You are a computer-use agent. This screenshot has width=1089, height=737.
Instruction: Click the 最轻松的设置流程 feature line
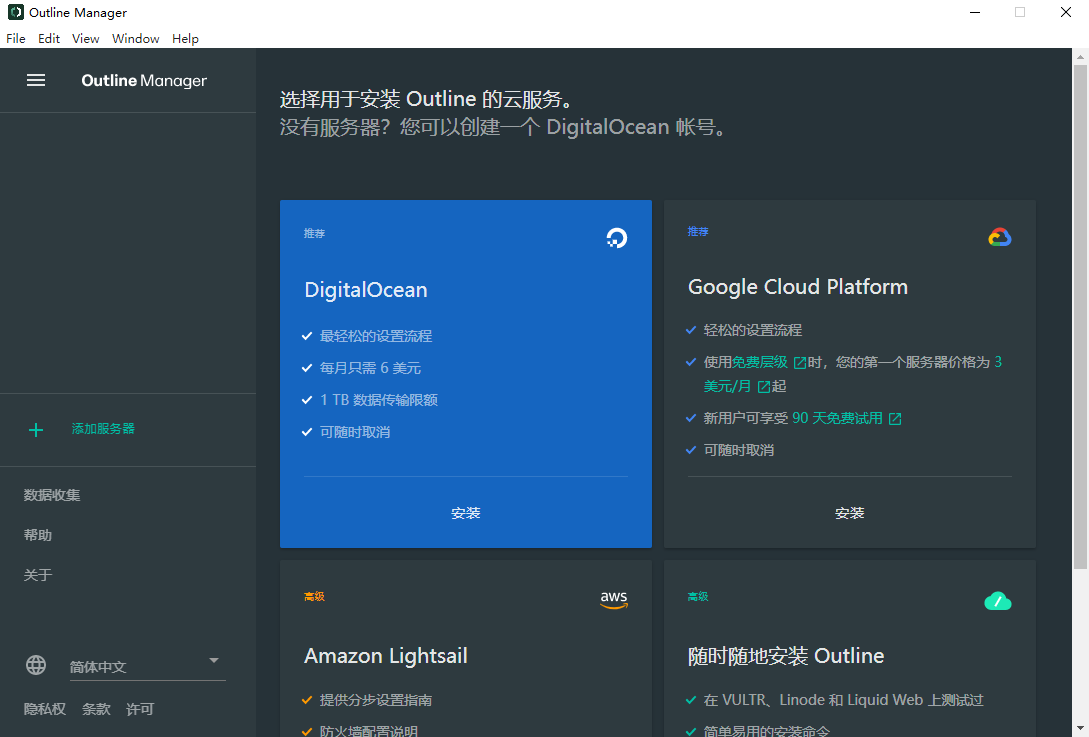pos(376,336)
